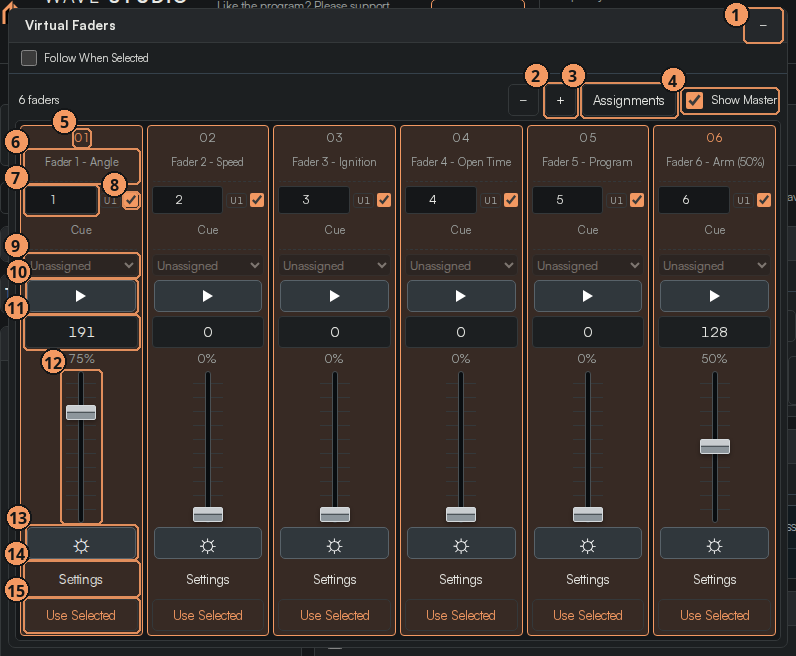
Task: Open Settings for Fader 1 - Angle
Action: coord(81,579)
